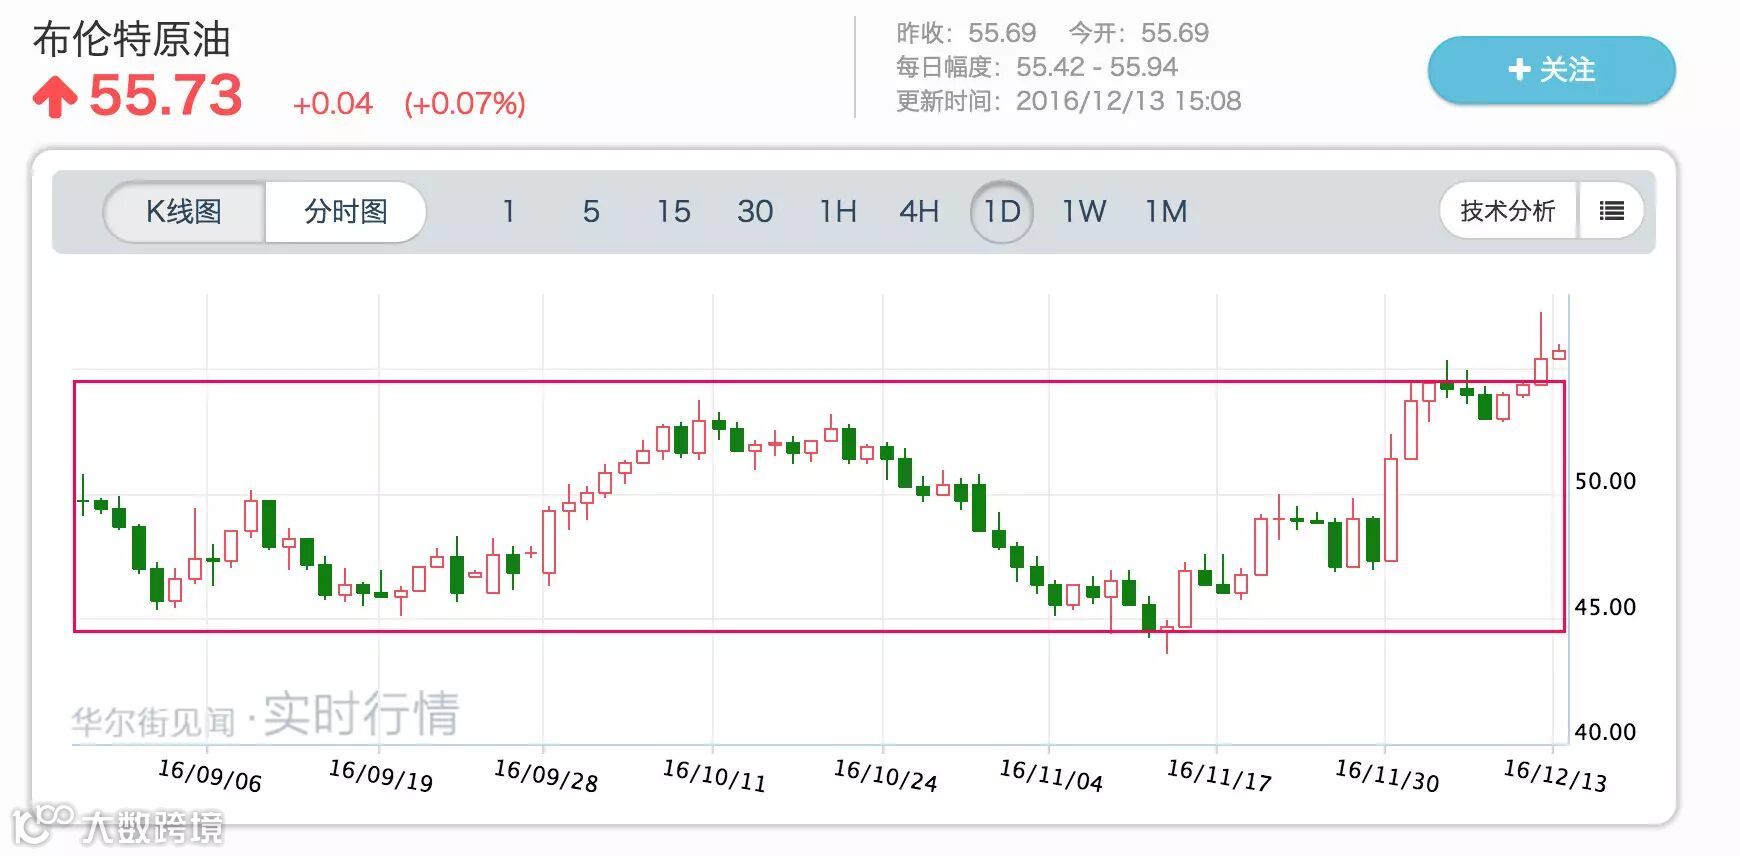
Task: Click the 布伦特原油 title
Action: tap(132, 40)
